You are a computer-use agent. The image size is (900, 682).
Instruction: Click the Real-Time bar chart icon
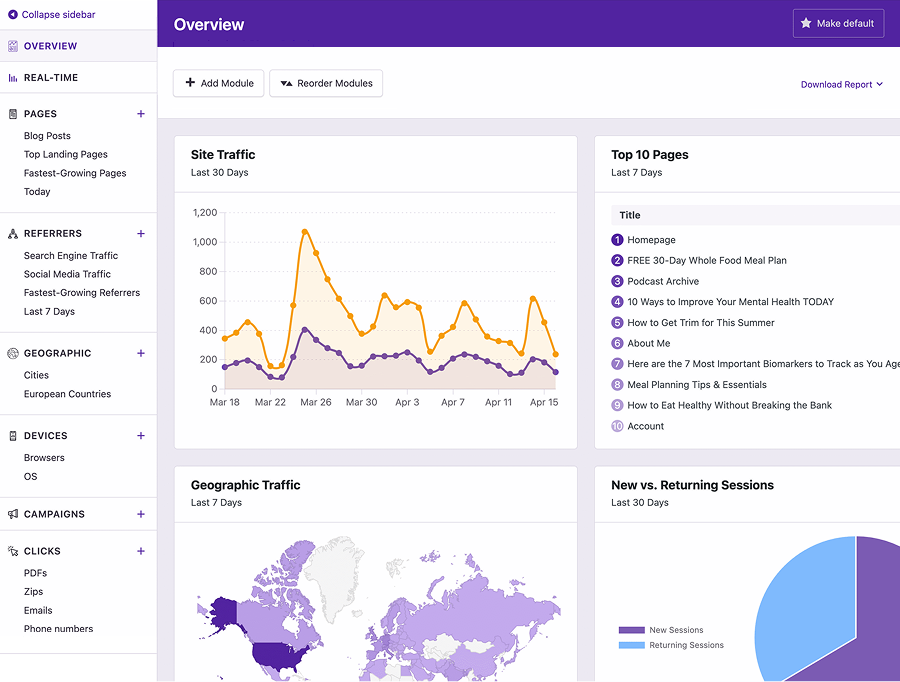pos(13,78)
